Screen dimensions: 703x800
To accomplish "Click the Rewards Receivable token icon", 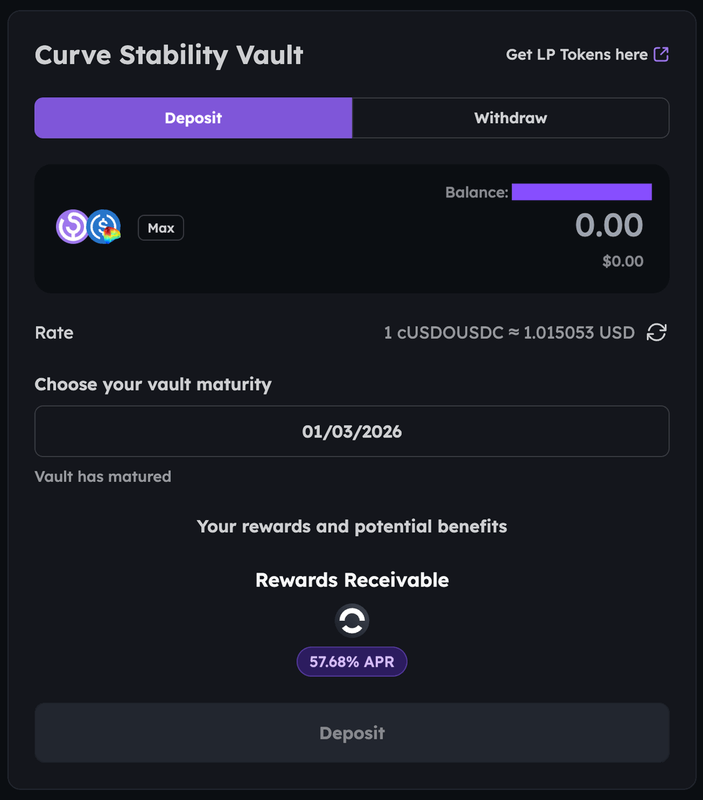I will click(x=352, y=621).
